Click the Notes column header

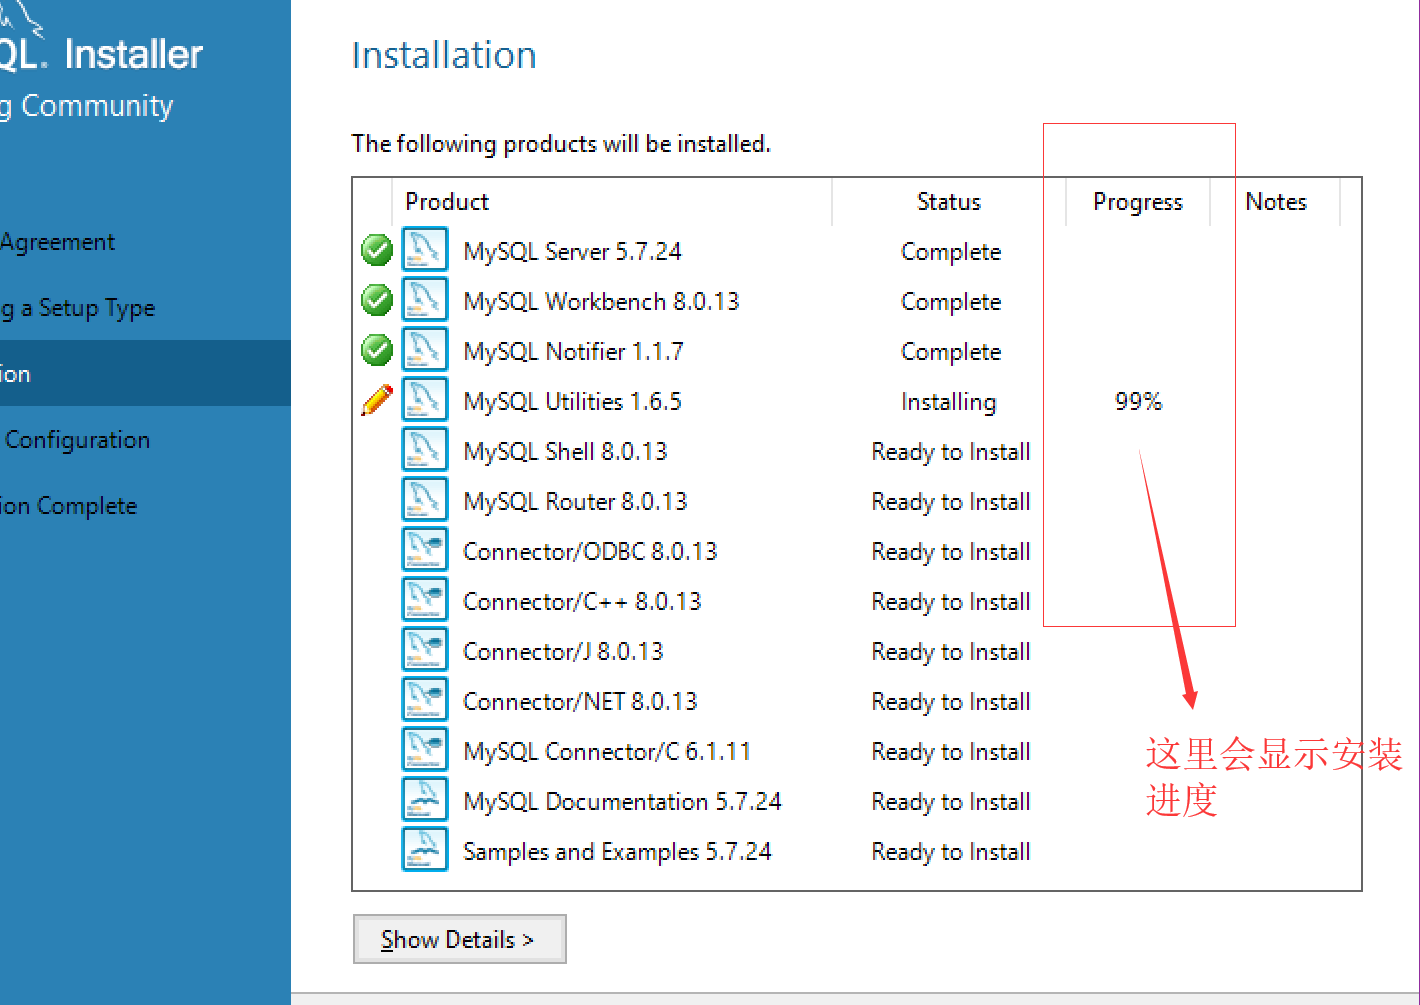coord(1276,202)
